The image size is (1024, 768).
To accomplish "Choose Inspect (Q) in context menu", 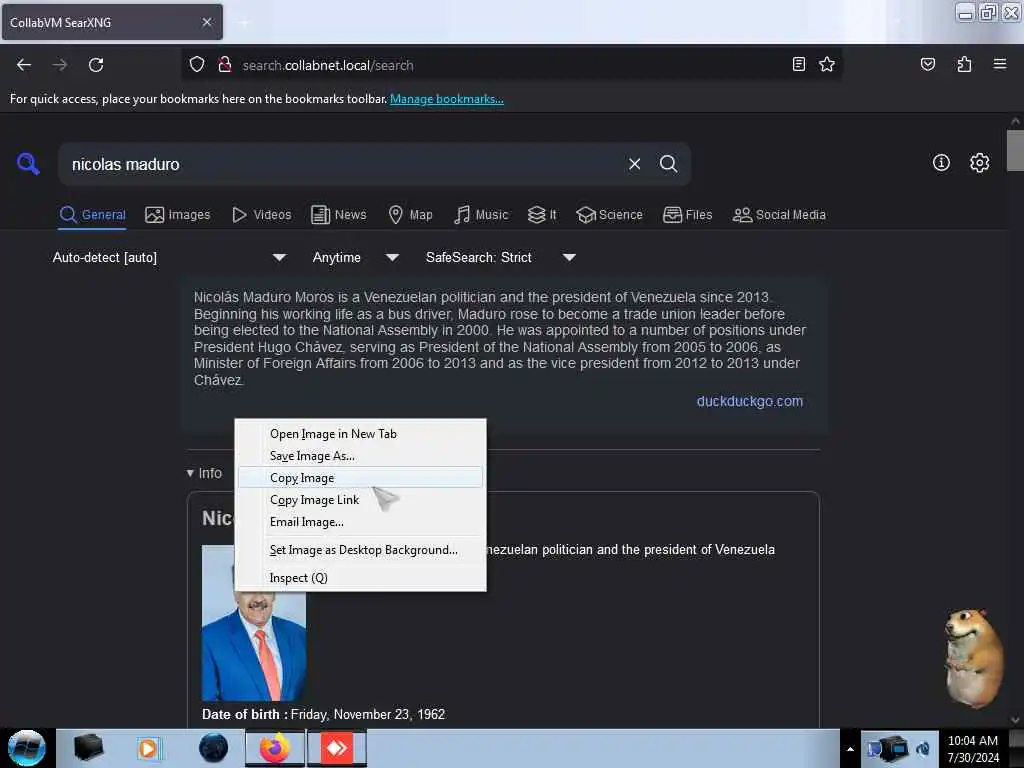I will pos(360,578).
